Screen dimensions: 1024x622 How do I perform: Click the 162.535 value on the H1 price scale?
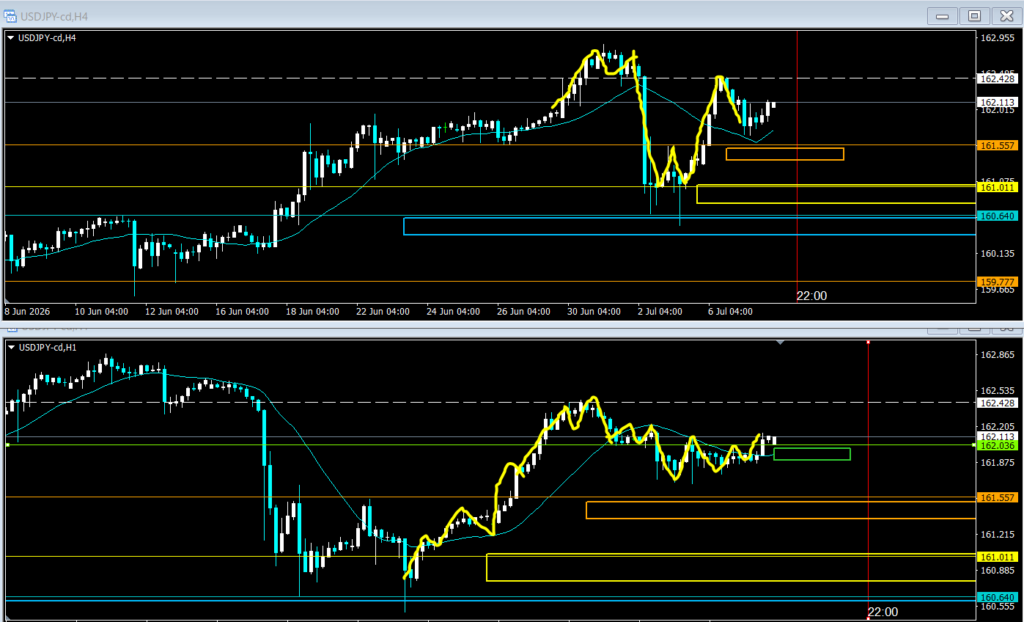click(997, 391)
